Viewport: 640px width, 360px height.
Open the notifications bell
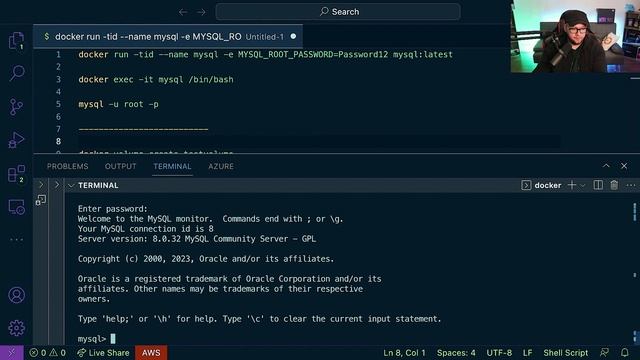pyautogui.click(x=625, y=353)
